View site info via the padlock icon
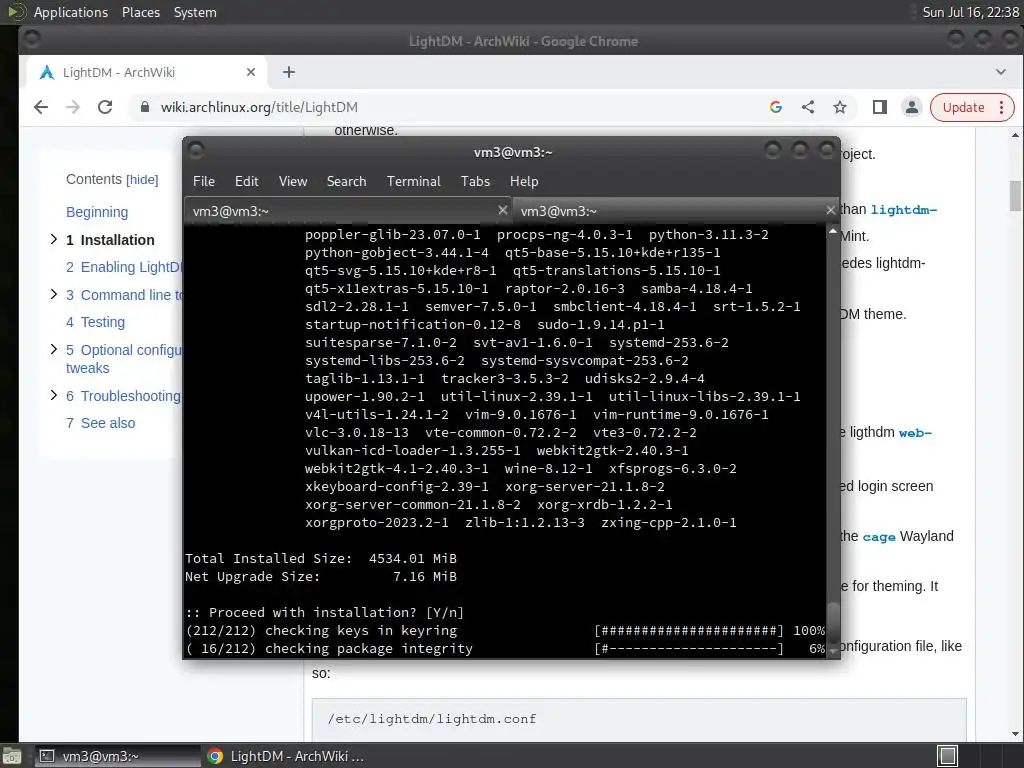This screenshot has height=768, width=1024. click(x=145, y=107)
